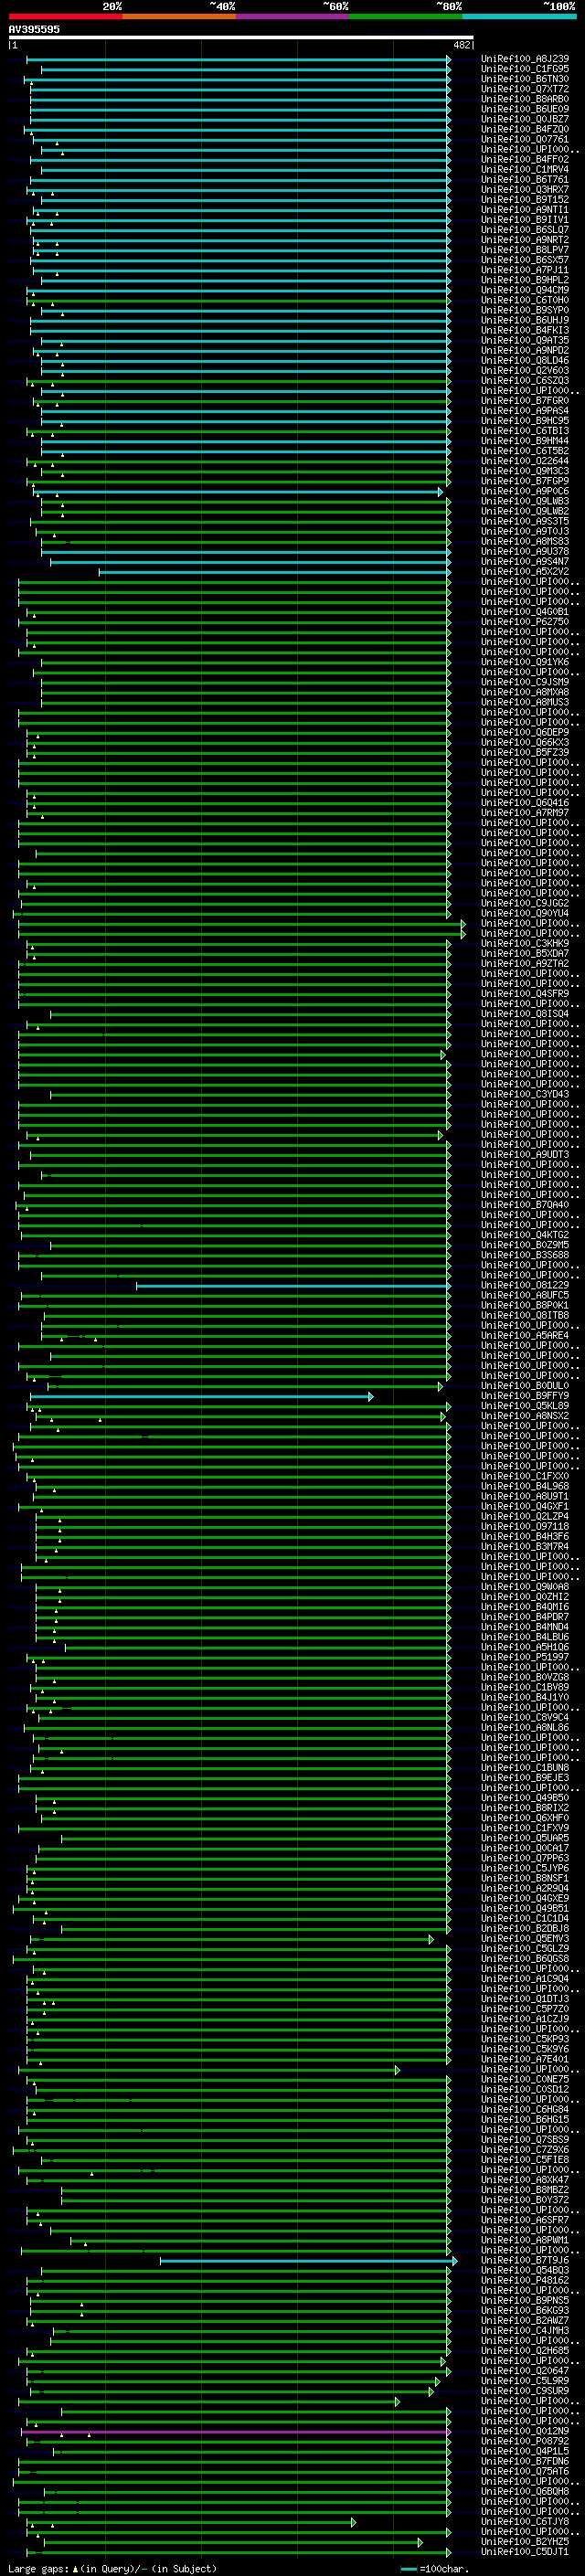
Task: Click the UniRef100_C6SZQ3 hit label
Action: (525, 381)
